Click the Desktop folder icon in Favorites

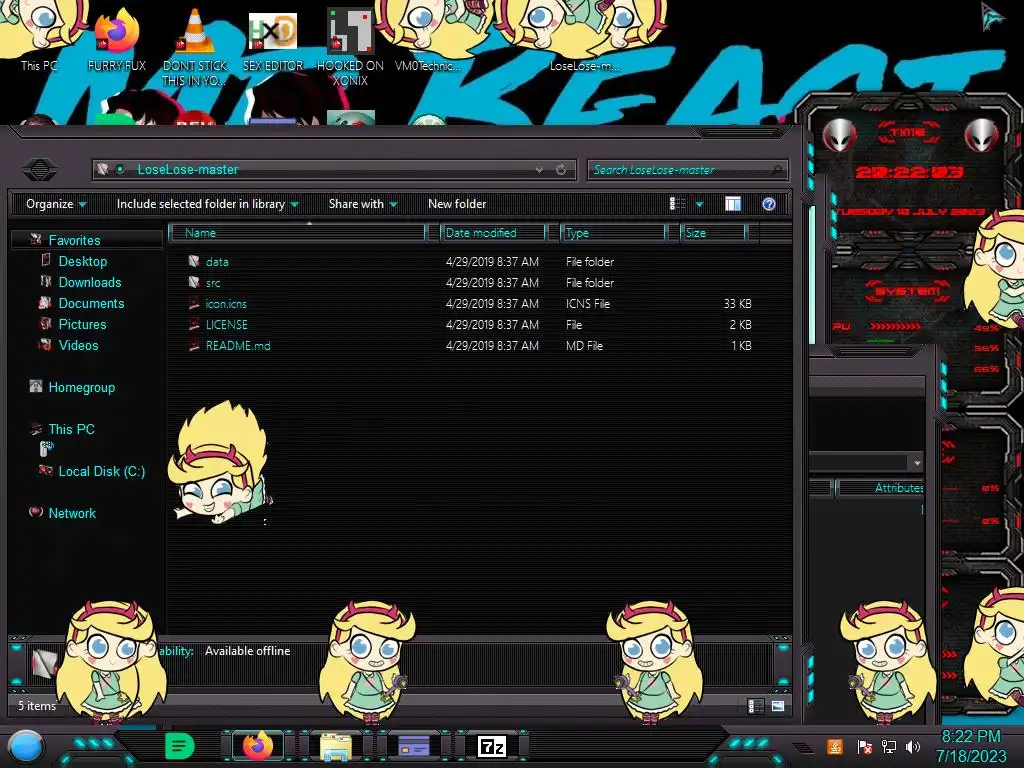pyautogui.click(x=46, y=261)
